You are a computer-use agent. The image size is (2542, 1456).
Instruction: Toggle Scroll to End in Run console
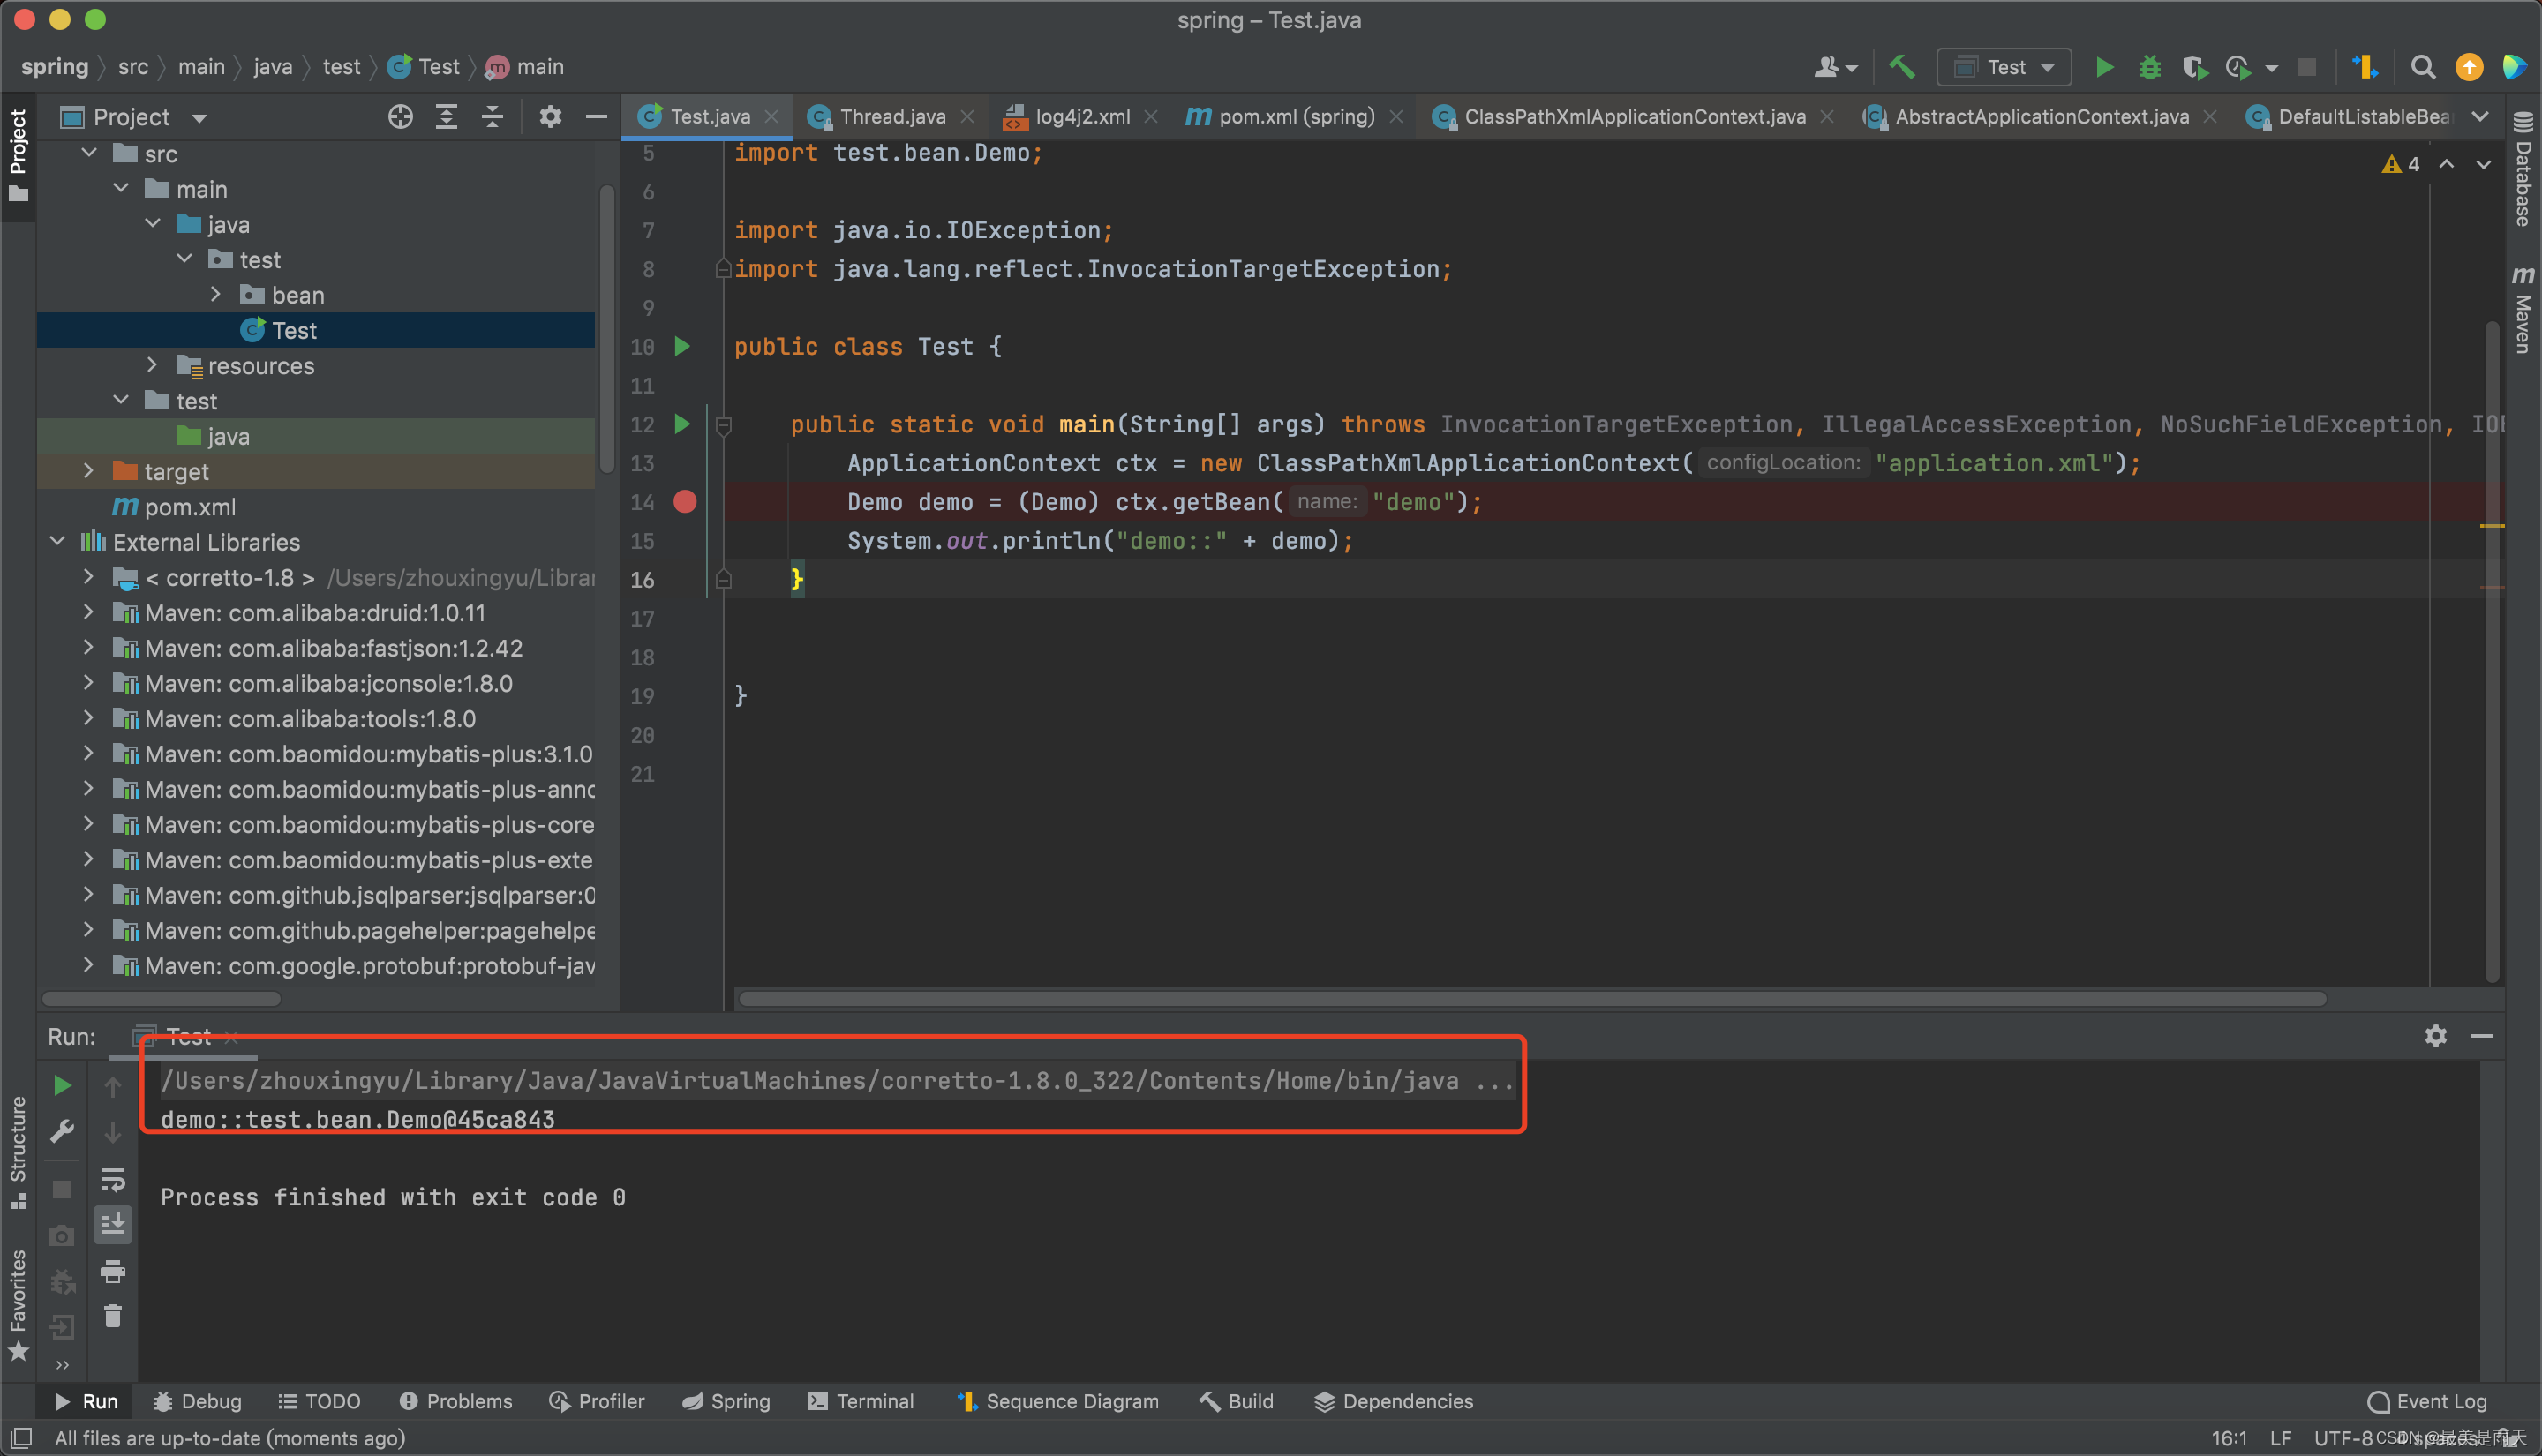pos(113,1224)
